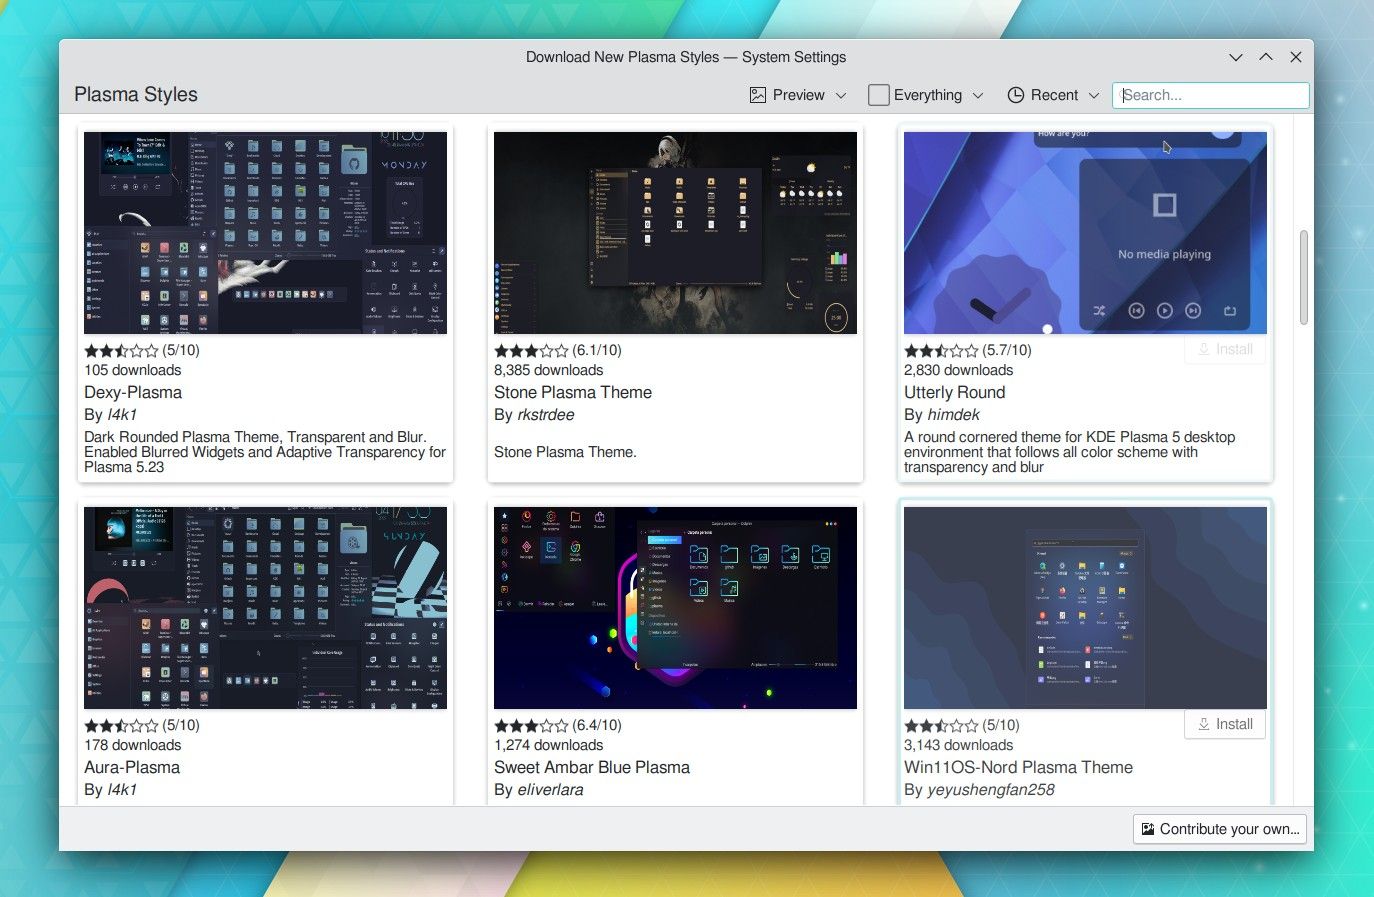Viewport: 1374px width, 897px height.
Task: Expand the Preview view mode dropdown arrow
Action: click(841, 95)
